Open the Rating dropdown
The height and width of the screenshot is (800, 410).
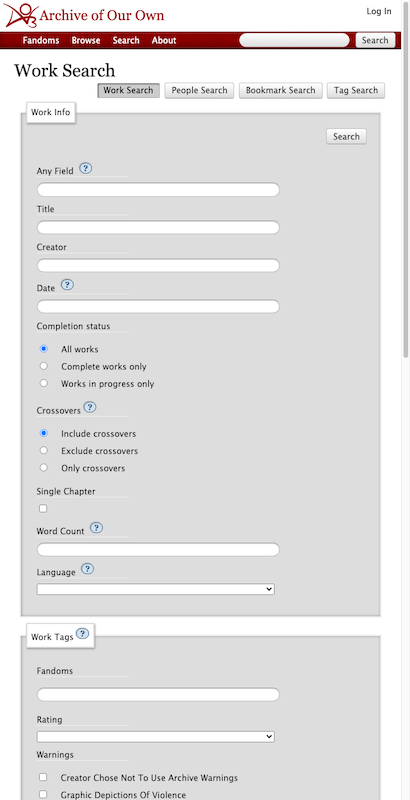pyautogui.click(x=156, y=737)
